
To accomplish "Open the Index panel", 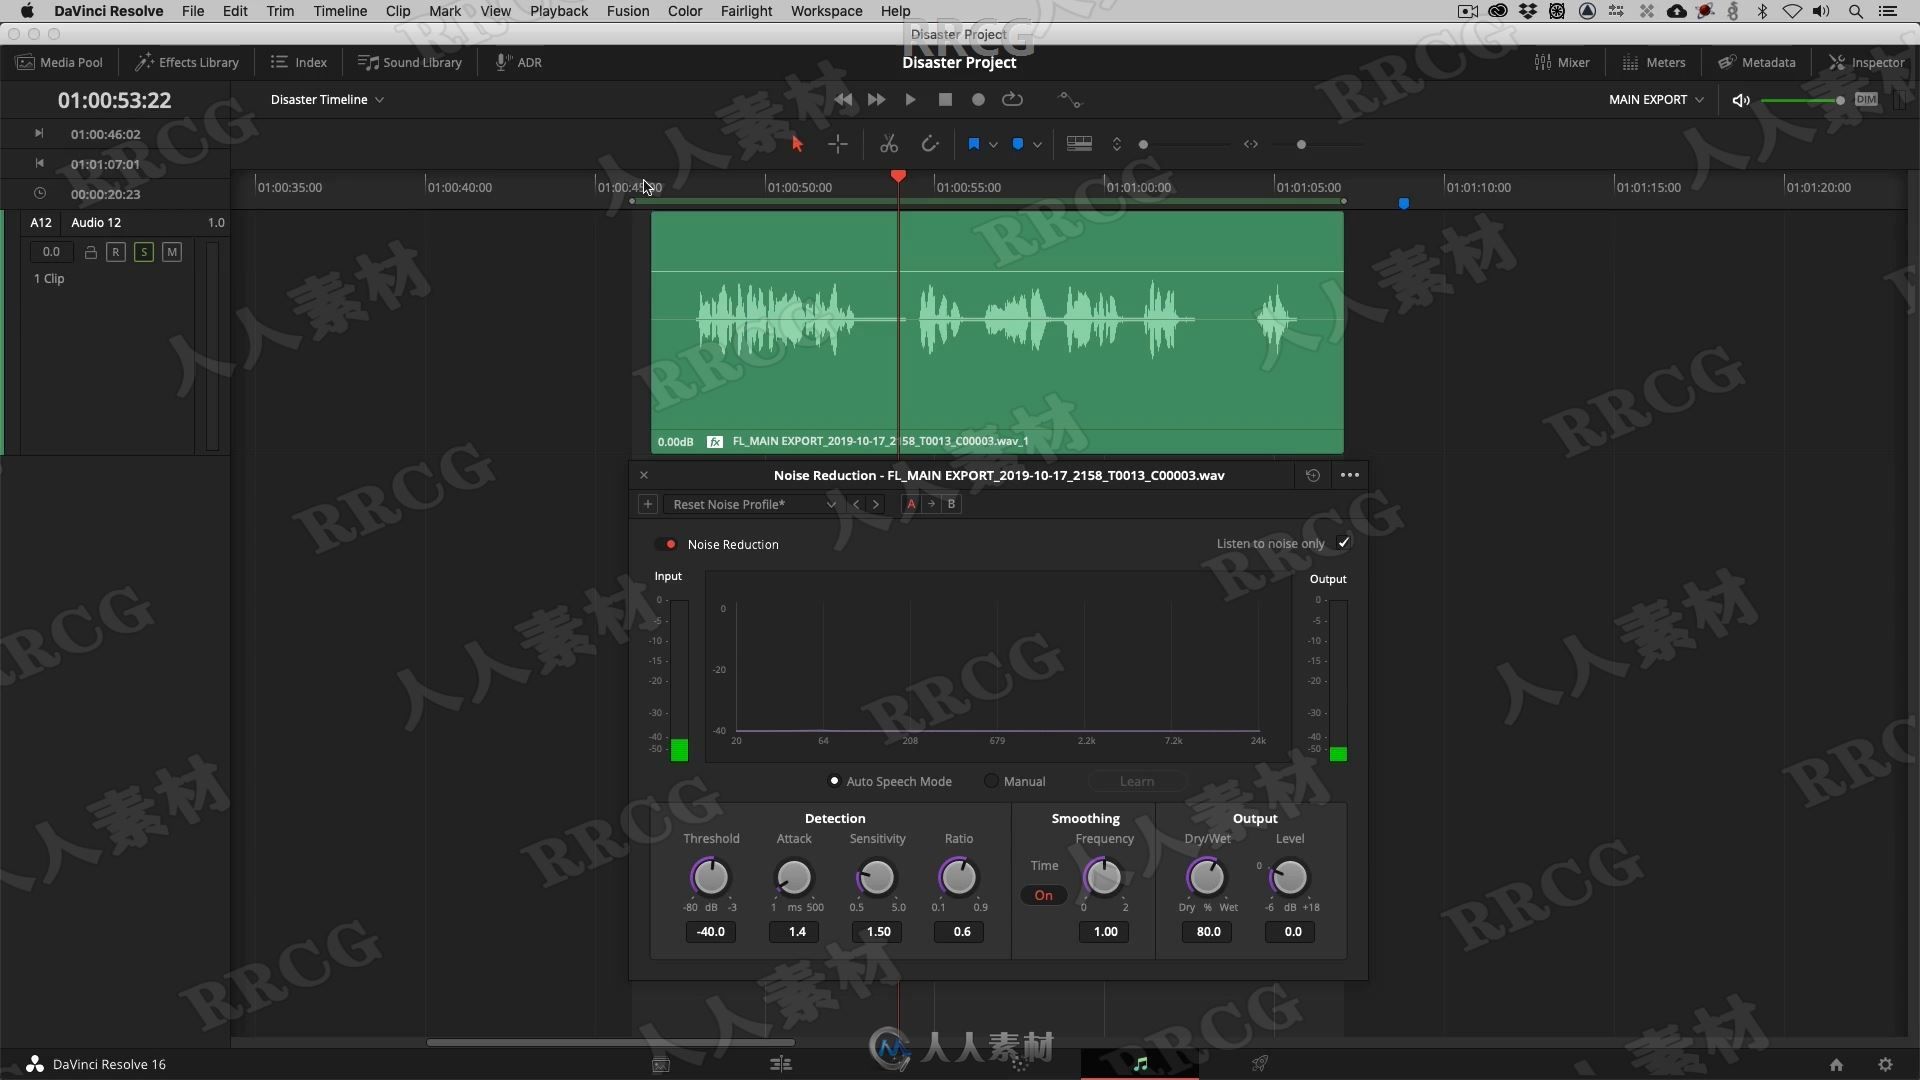I will coord(299,62).
